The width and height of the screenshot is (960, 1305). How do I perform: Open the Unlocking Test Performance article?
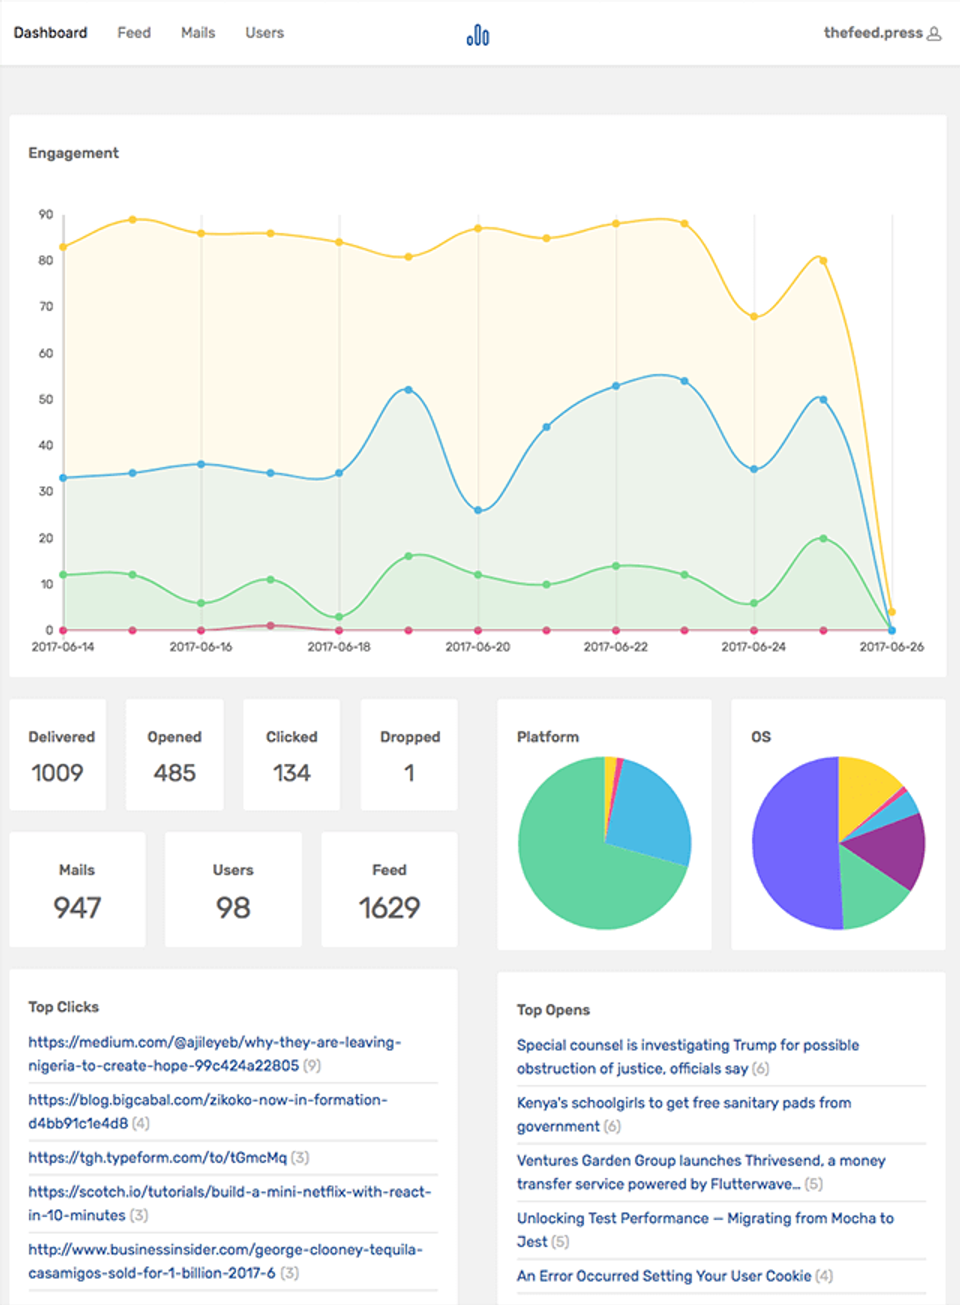click(704, 1229)
